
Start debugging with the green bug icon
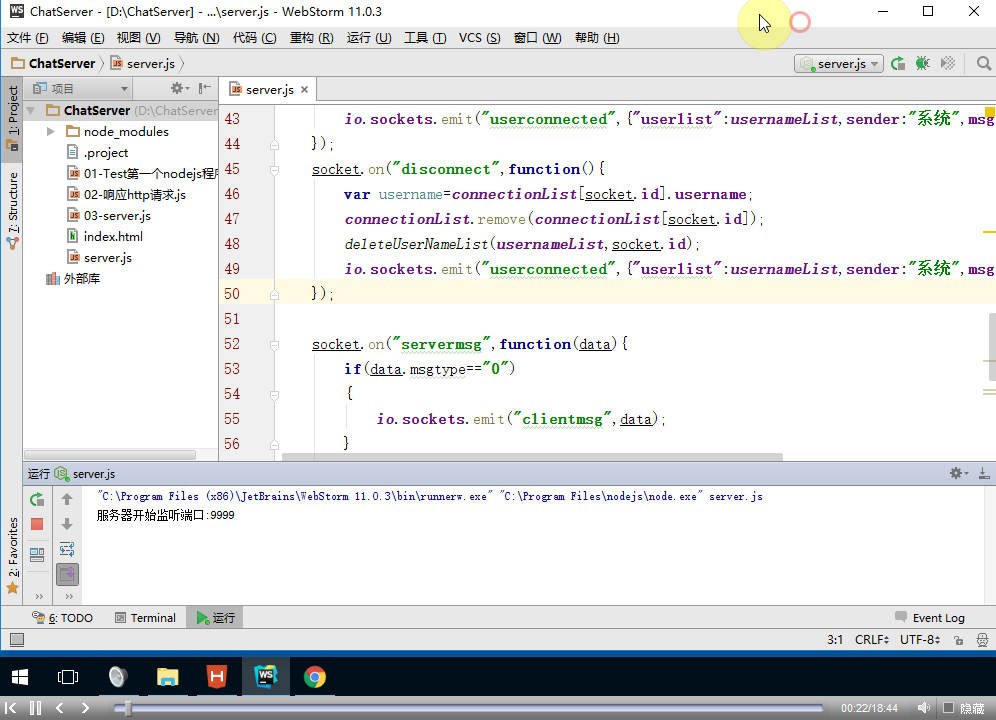(x=922, y=63)
